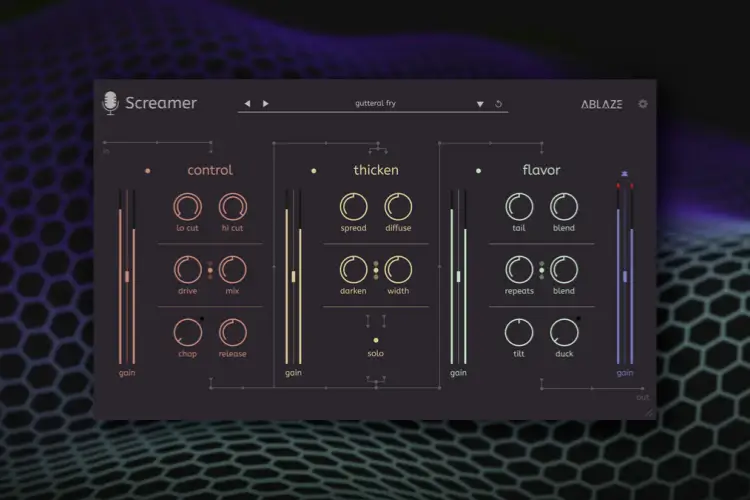Click the release knob
This screenshot has height=500, width=750.
[233, 333]
